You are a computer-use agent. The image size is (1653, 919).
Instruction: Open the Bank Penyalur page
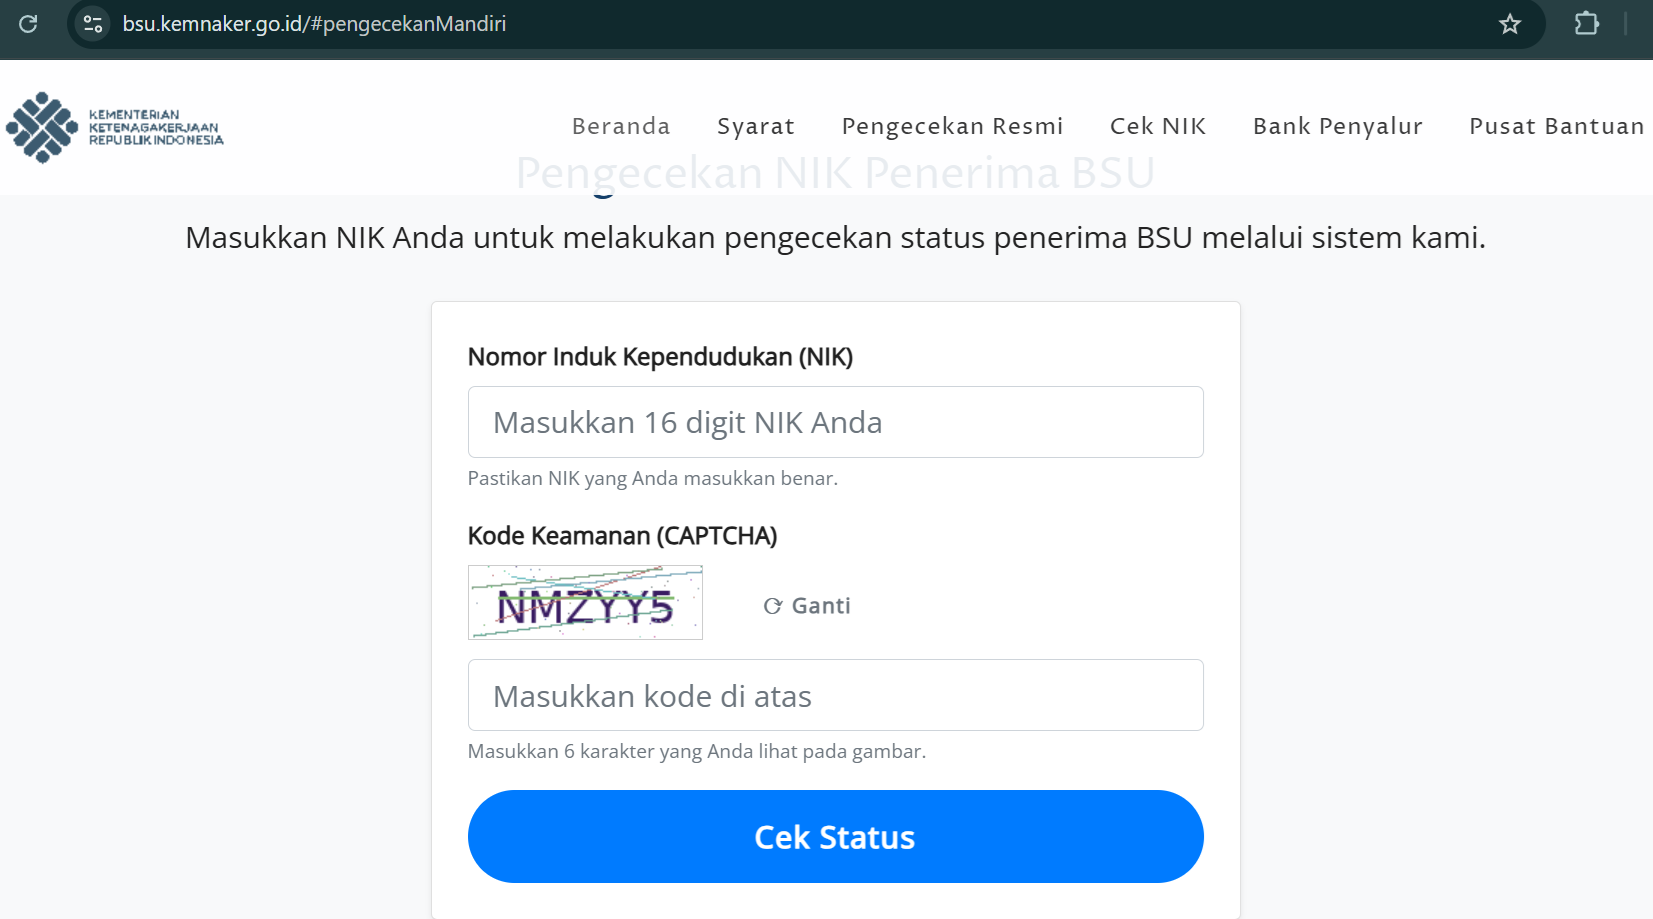pos(1337,126)
